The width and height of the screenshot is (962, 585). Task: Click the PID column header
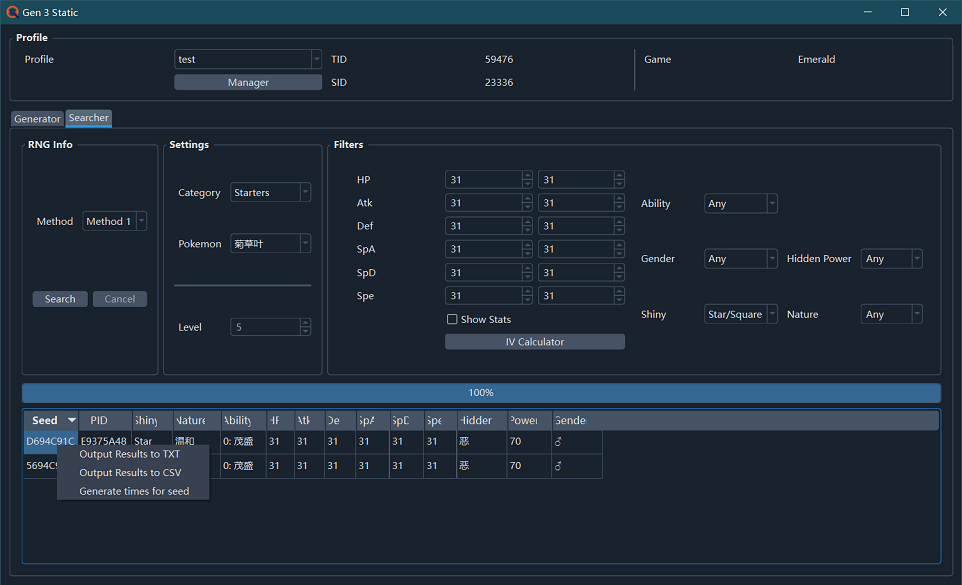(99, 421)
